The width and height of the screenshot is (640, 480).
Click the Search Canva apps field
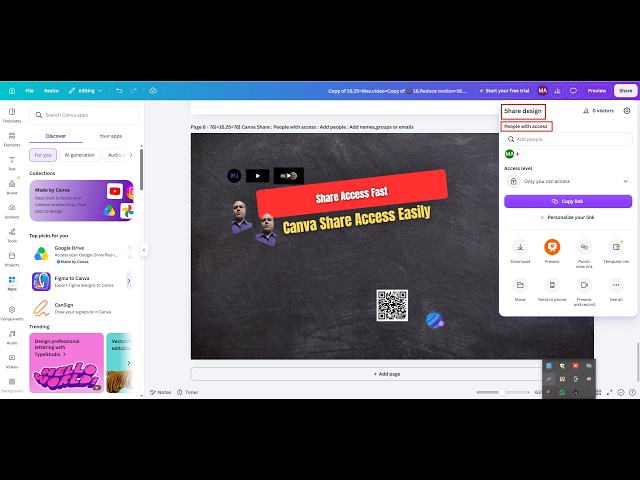(x=84, y=115)
